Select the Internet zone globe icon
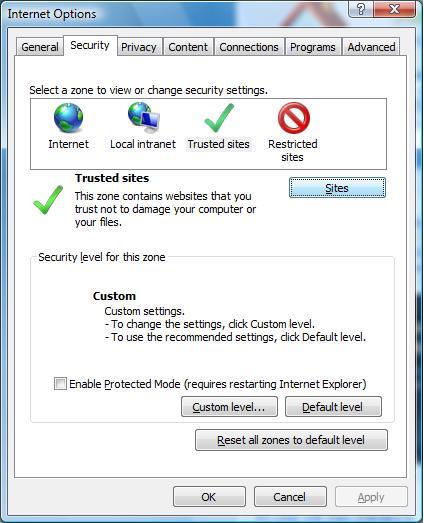Viewport: 424px width, 523px height. 68,118
